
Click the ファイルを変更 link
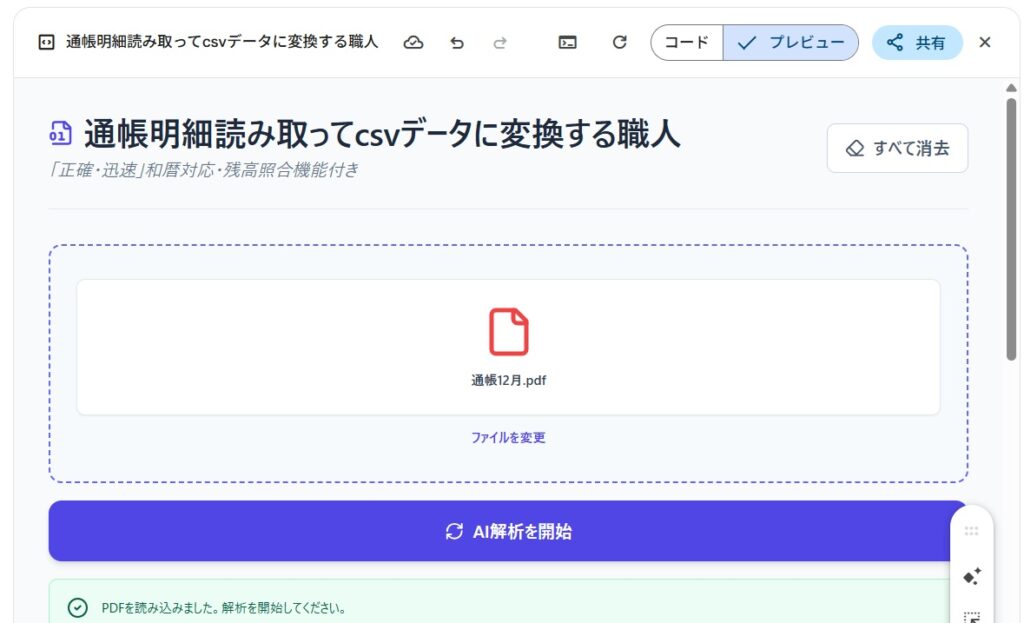point(508,437)
